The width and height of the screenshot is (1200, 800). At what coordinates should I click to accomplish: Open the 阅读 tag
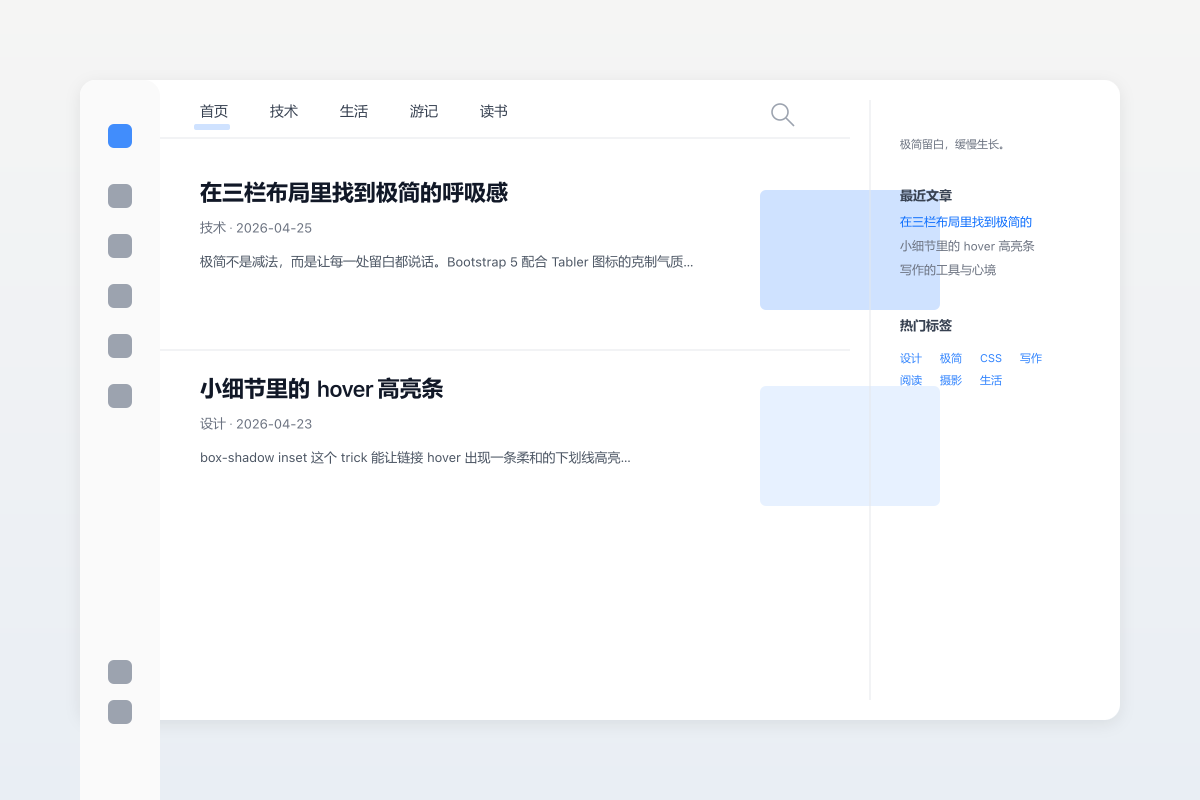[x=911, y=380]
